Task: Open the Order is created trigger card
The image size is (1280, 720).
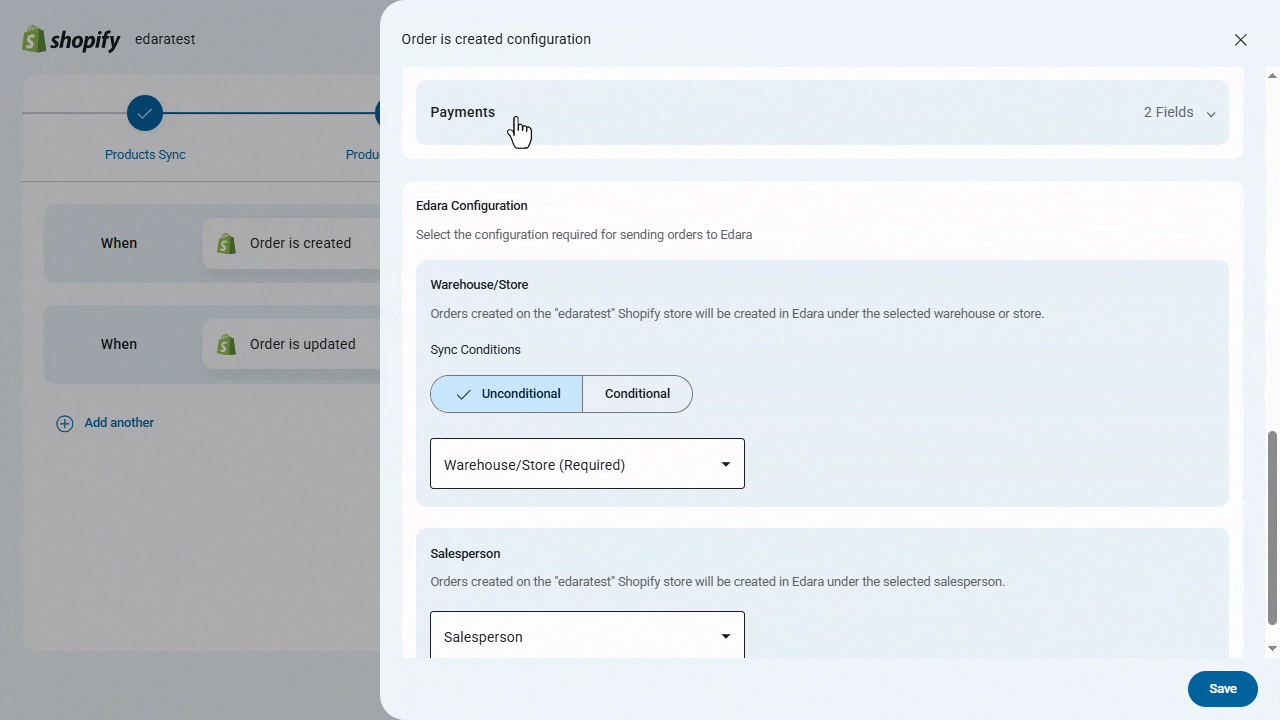Action: 291,243
